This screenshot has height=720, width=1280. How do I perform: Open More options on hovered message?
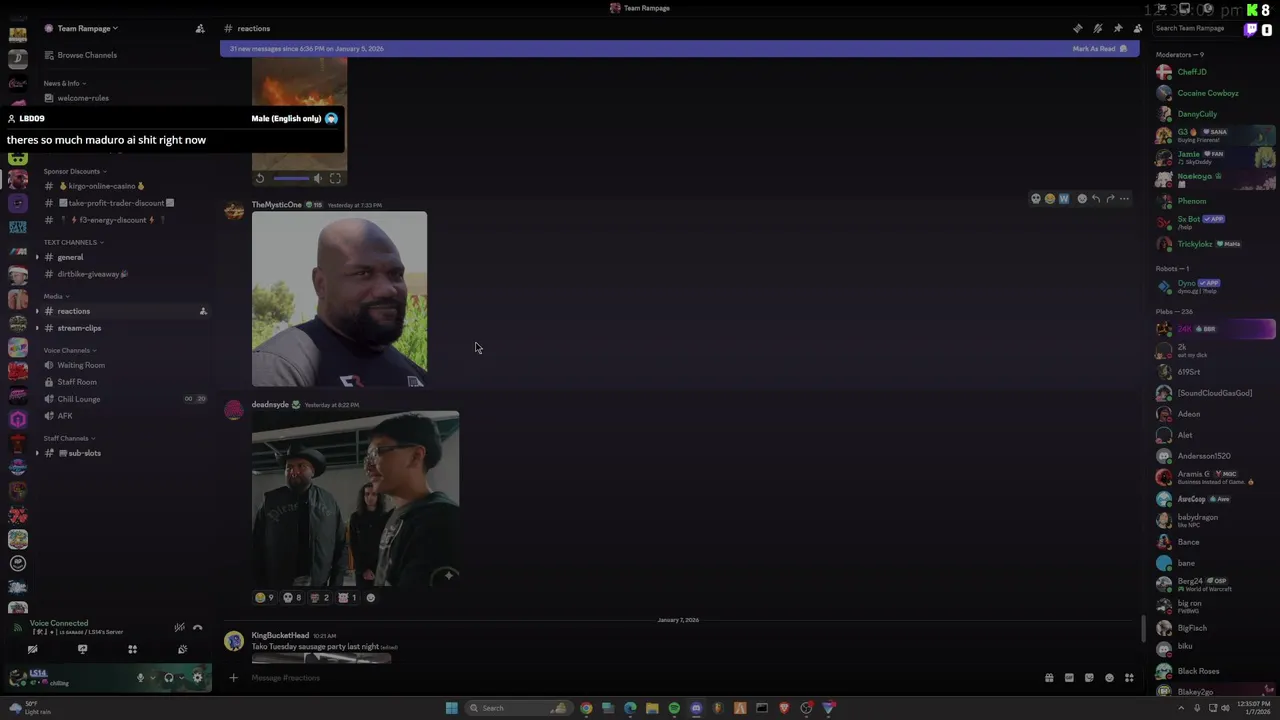pos(1124,199)
